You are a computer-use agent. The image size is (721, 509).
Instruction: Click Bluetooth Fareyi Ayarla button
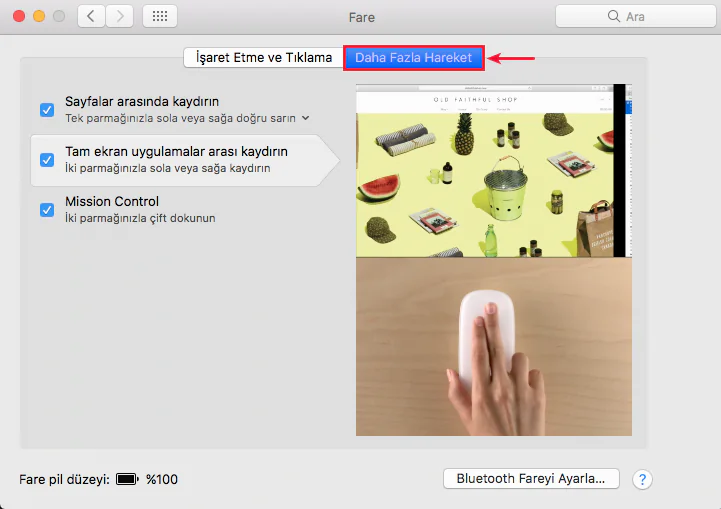[x=531, y=479]
